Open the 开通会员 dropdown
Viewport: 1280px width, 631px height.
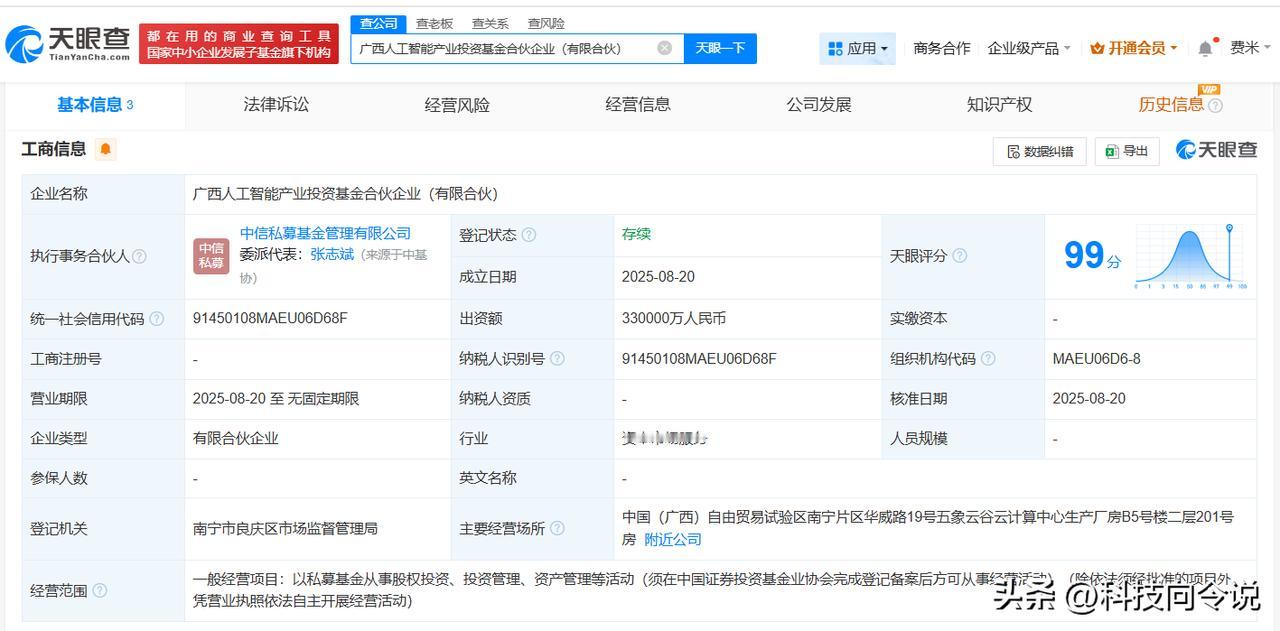coord(1134,48)
